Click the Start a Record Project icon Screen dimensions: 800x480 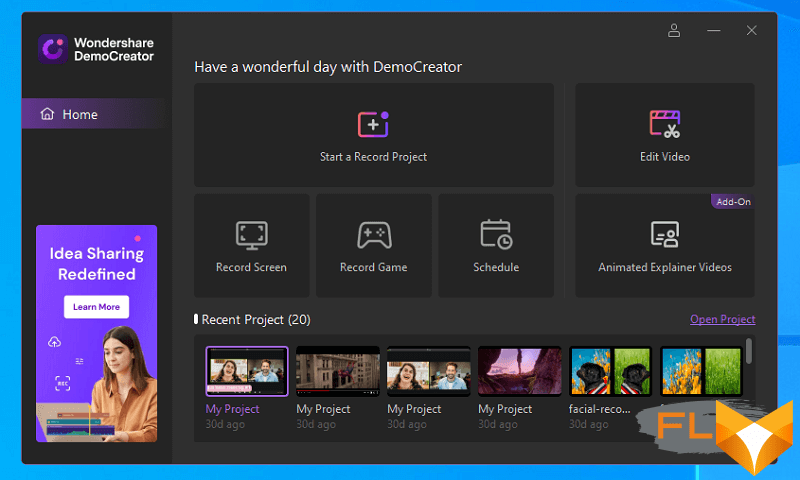point(372,125)
